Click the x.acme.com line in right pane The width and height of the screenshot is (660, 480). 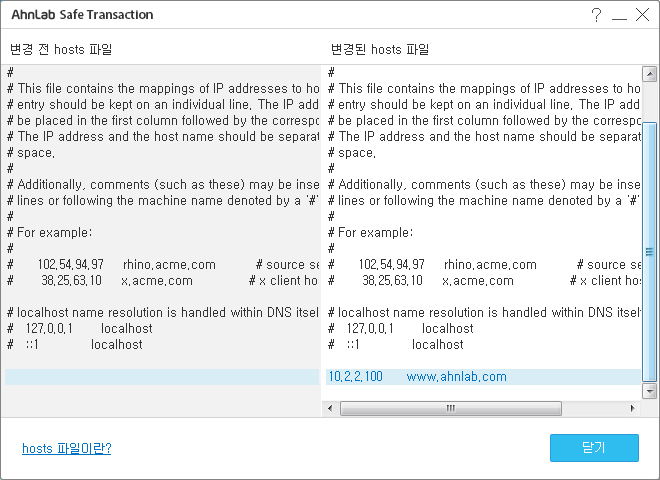click(484, 280)
